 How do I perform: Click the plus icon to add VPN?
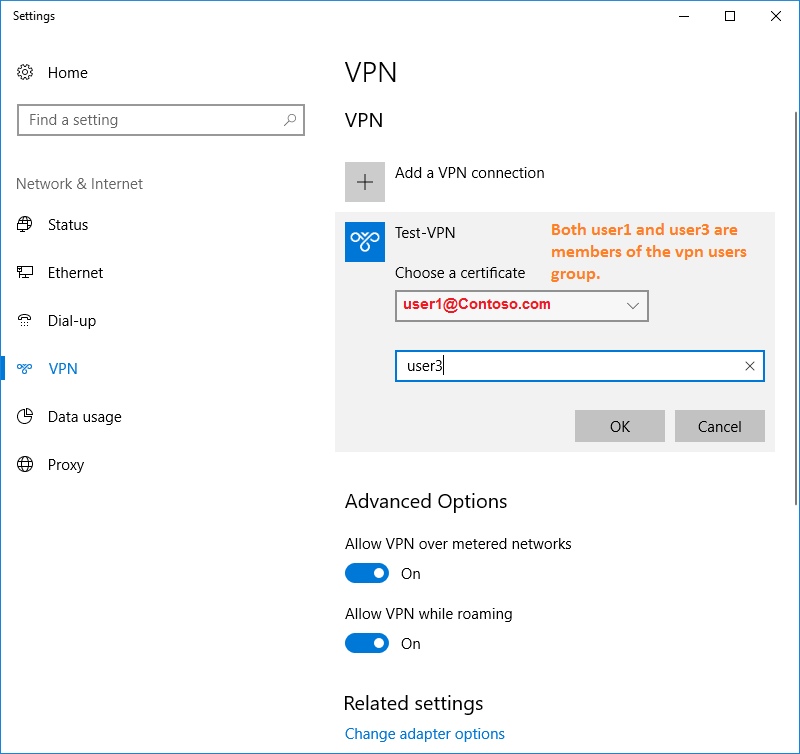365,182
